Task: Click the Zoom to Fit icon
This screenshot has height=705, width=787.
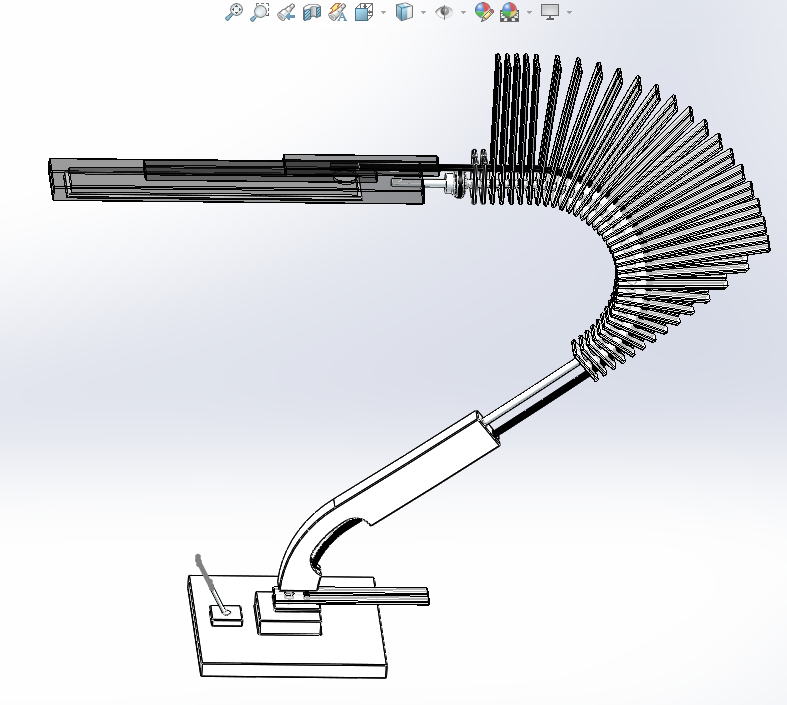Action: [x=233, y=12]
